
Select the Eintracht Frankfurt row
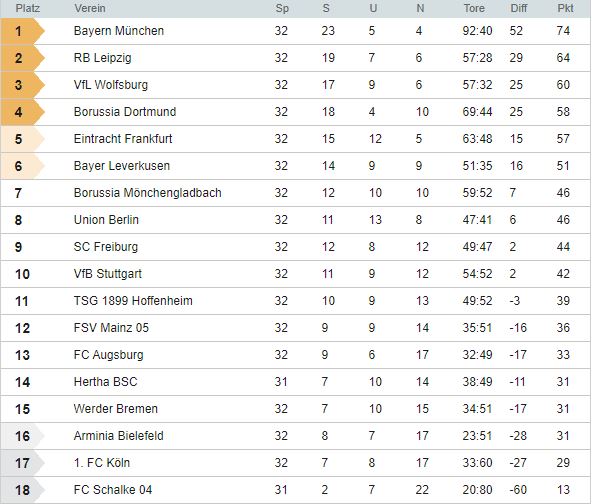tap(296, 139)
